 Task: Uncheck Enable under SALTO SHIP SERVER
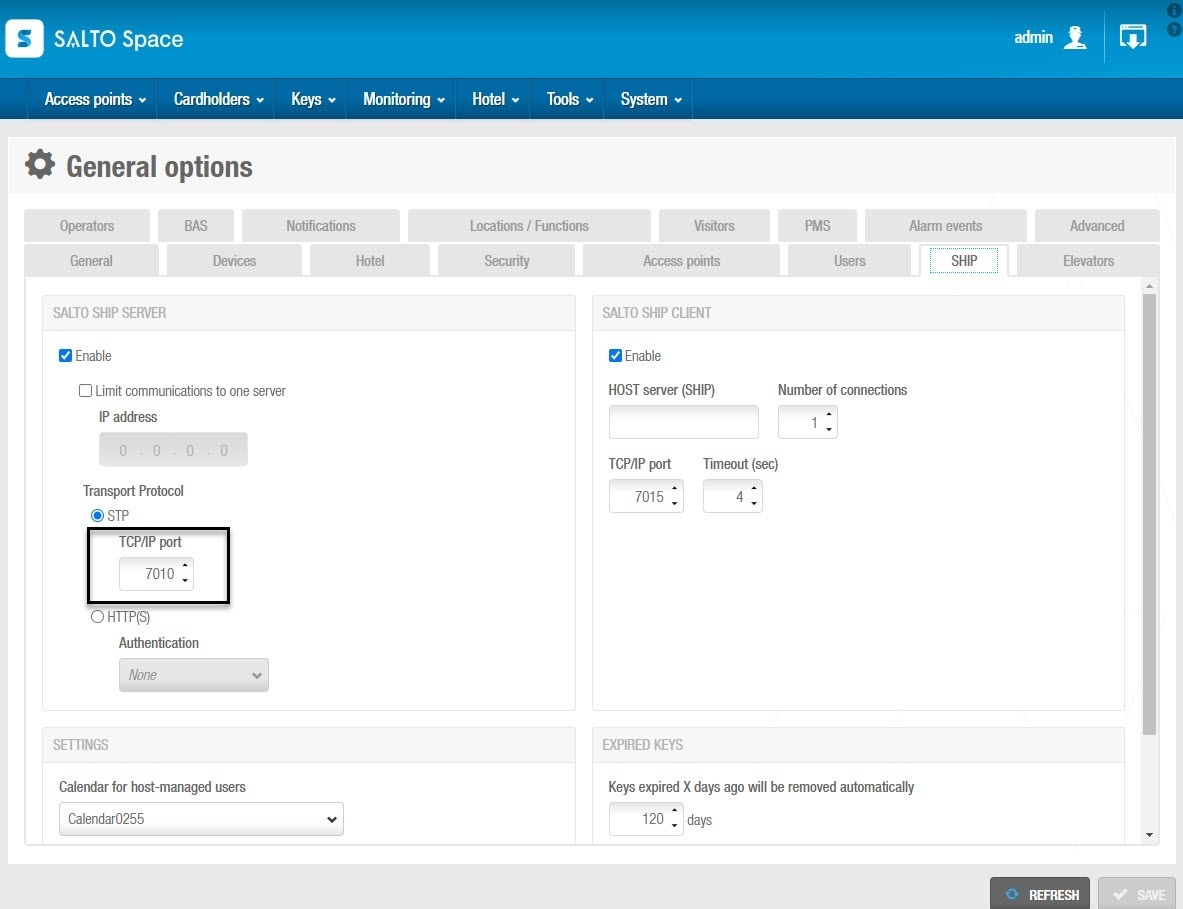coord(66,355)
